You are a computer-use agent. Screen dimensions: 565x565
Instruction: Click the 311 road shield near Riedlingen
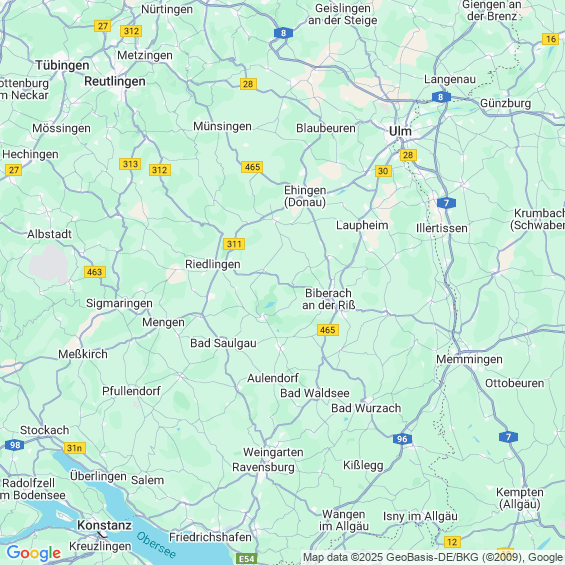(234, 244)
